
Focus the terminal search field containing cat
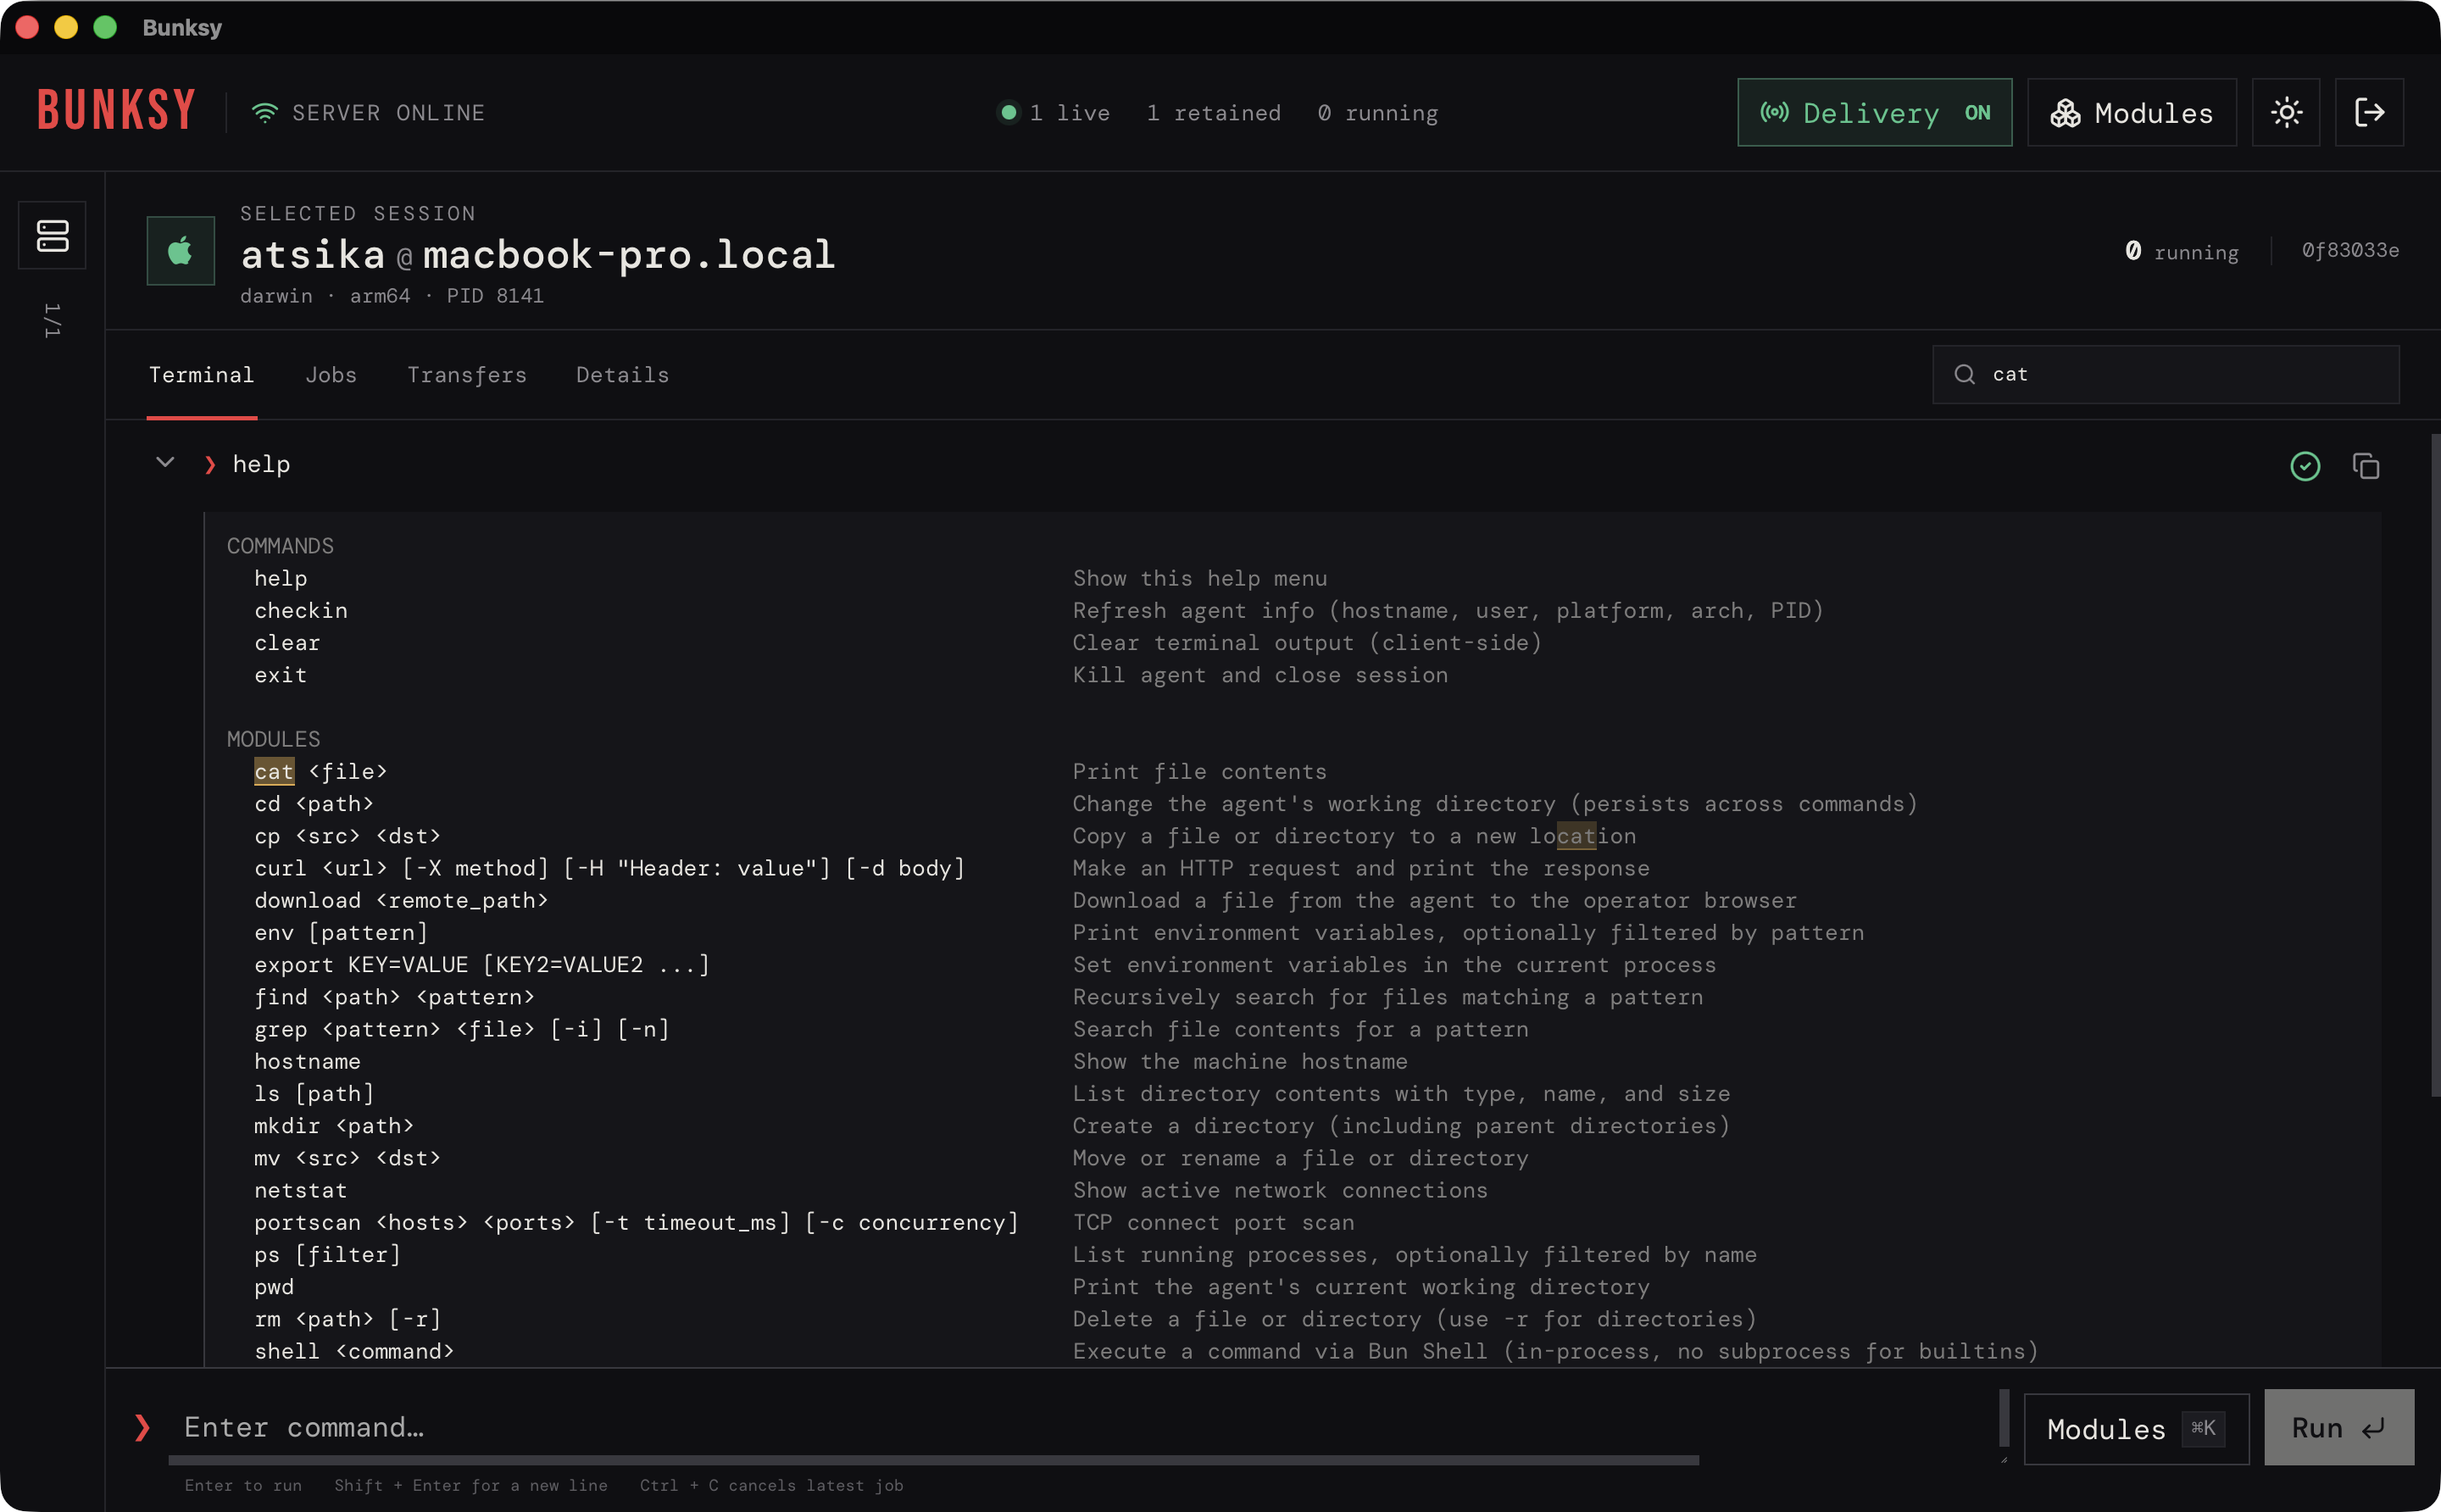2165,374
